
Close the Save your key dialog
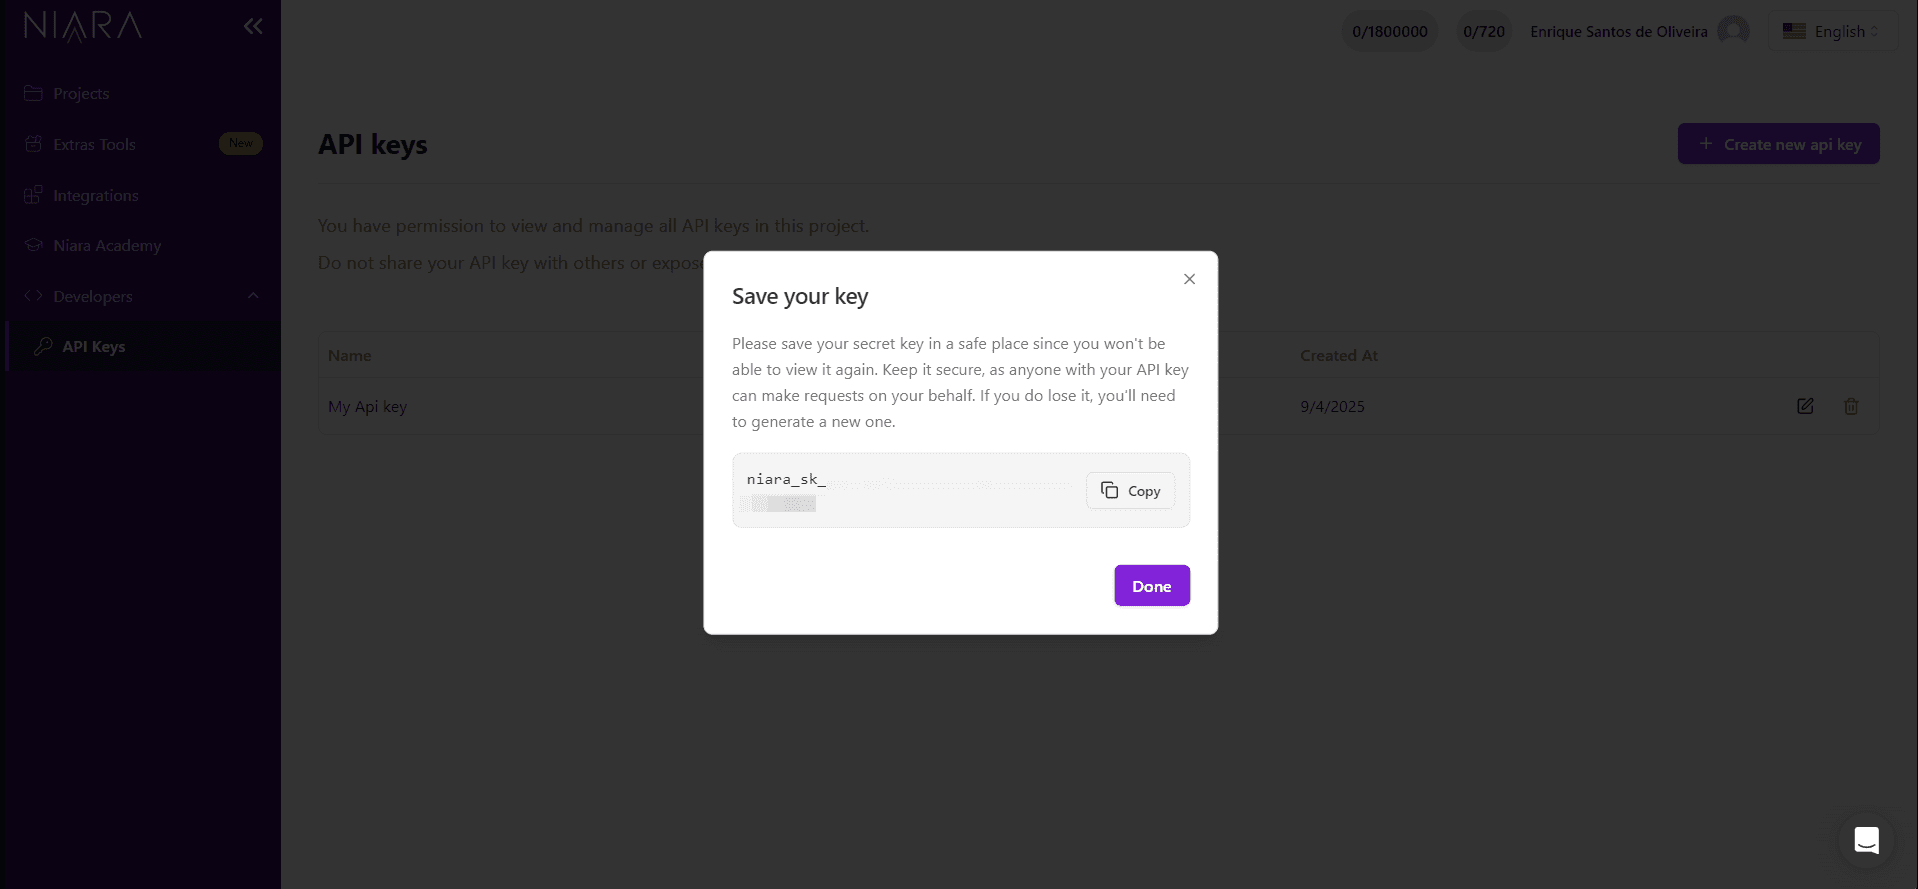click(1188, 279)
